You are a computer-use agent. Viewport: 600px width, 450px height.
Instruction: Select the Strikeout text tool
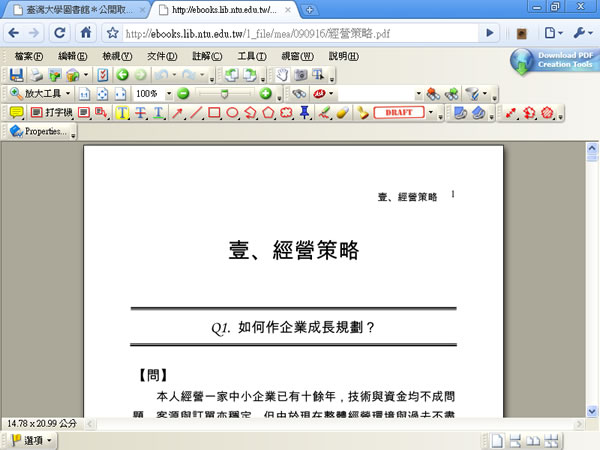click(x=140, y=112)
